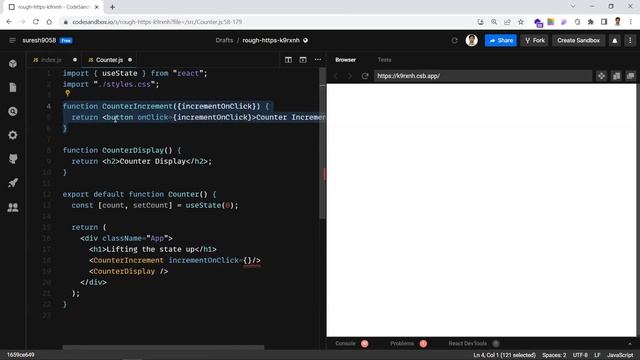The width and height of the screenshot is (640, 360).
Task: Toggle Chrome side panel
Action: pos(604,22)
